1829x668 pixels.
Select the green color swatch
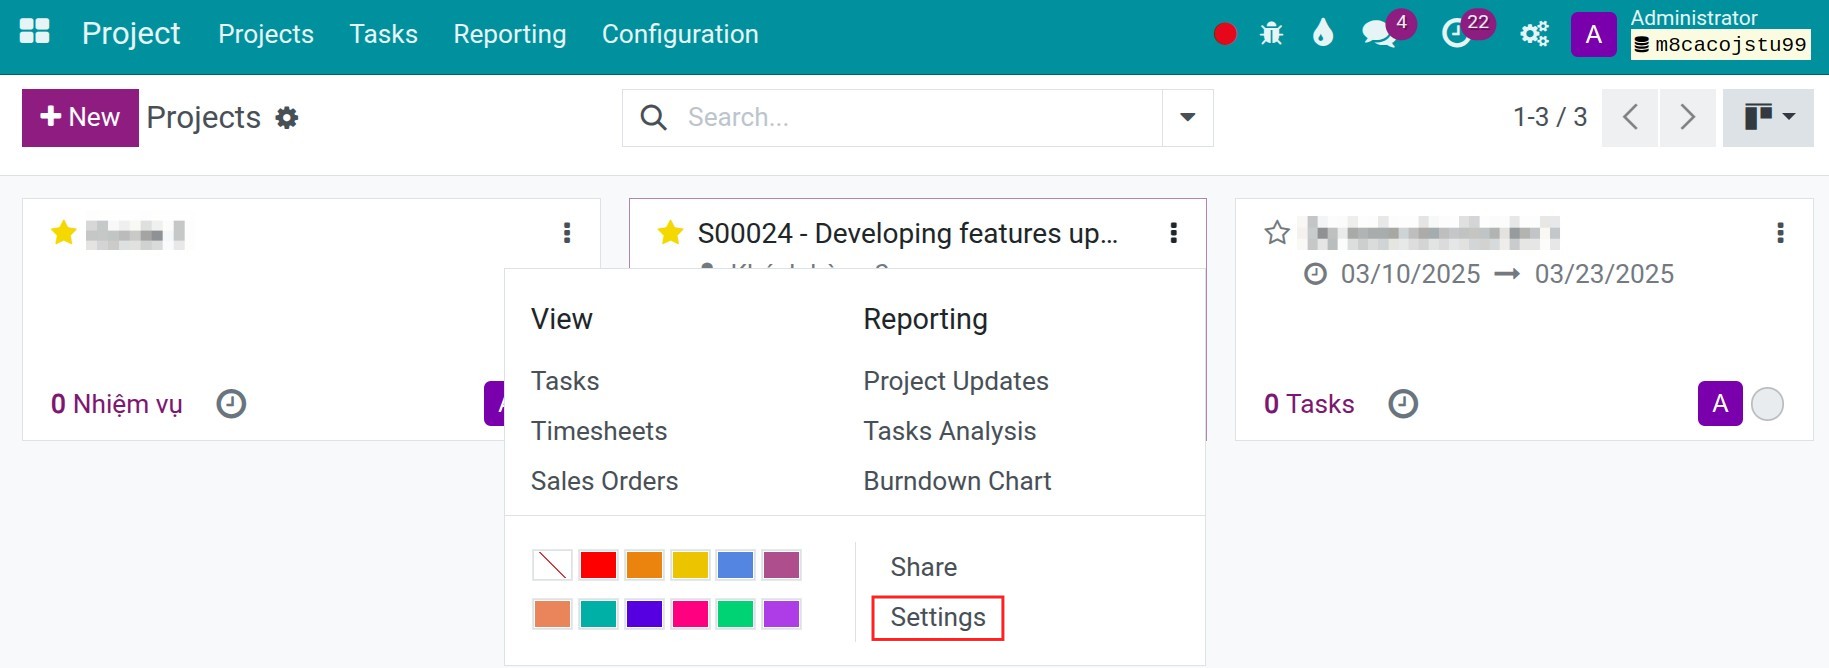735,614
